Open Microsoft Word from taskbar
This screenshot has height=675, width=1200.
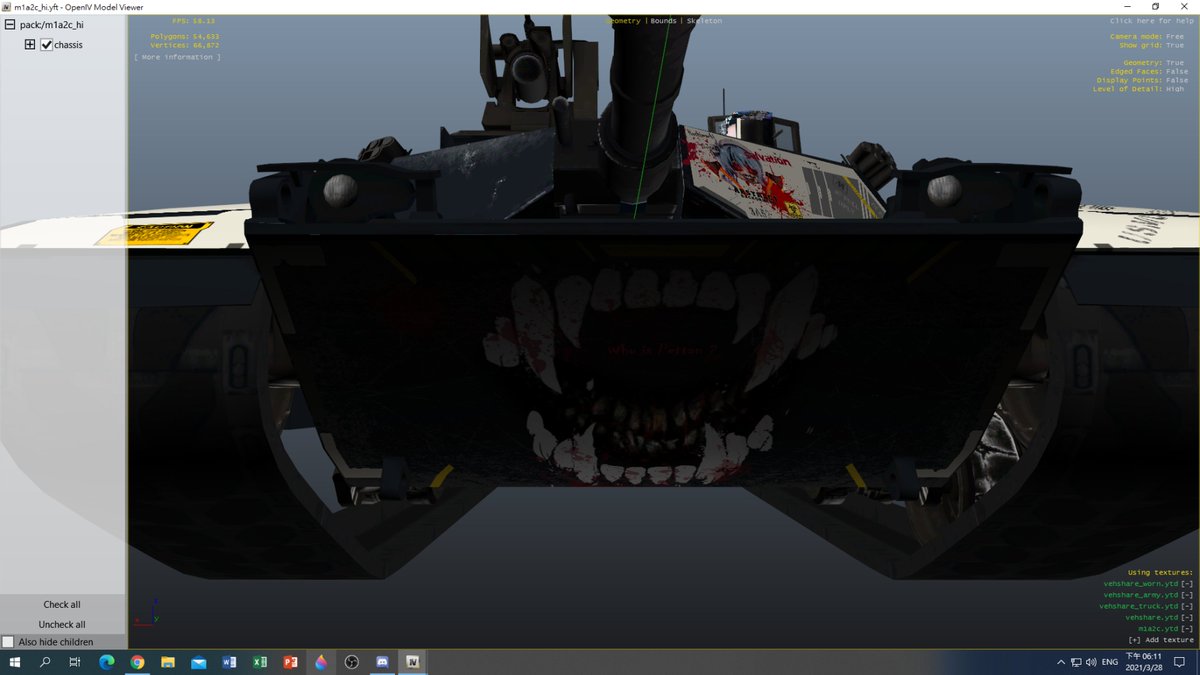point(229,662)
